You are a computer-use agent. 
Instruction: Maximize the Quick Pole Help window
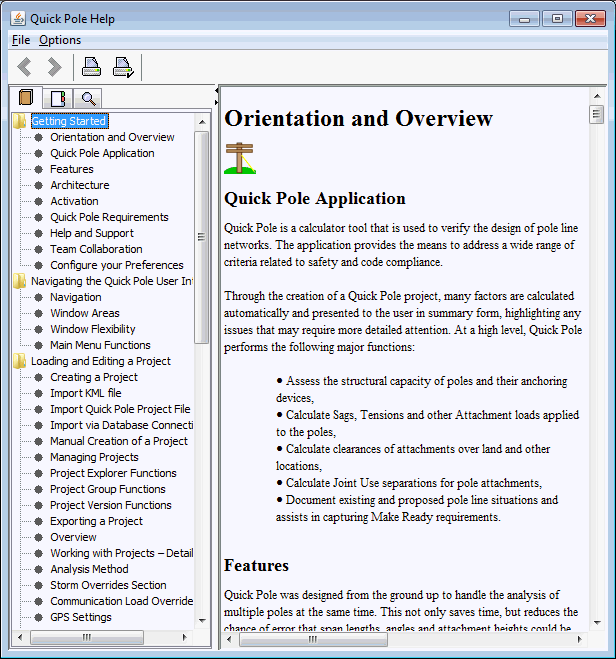[x=557, y=18]
